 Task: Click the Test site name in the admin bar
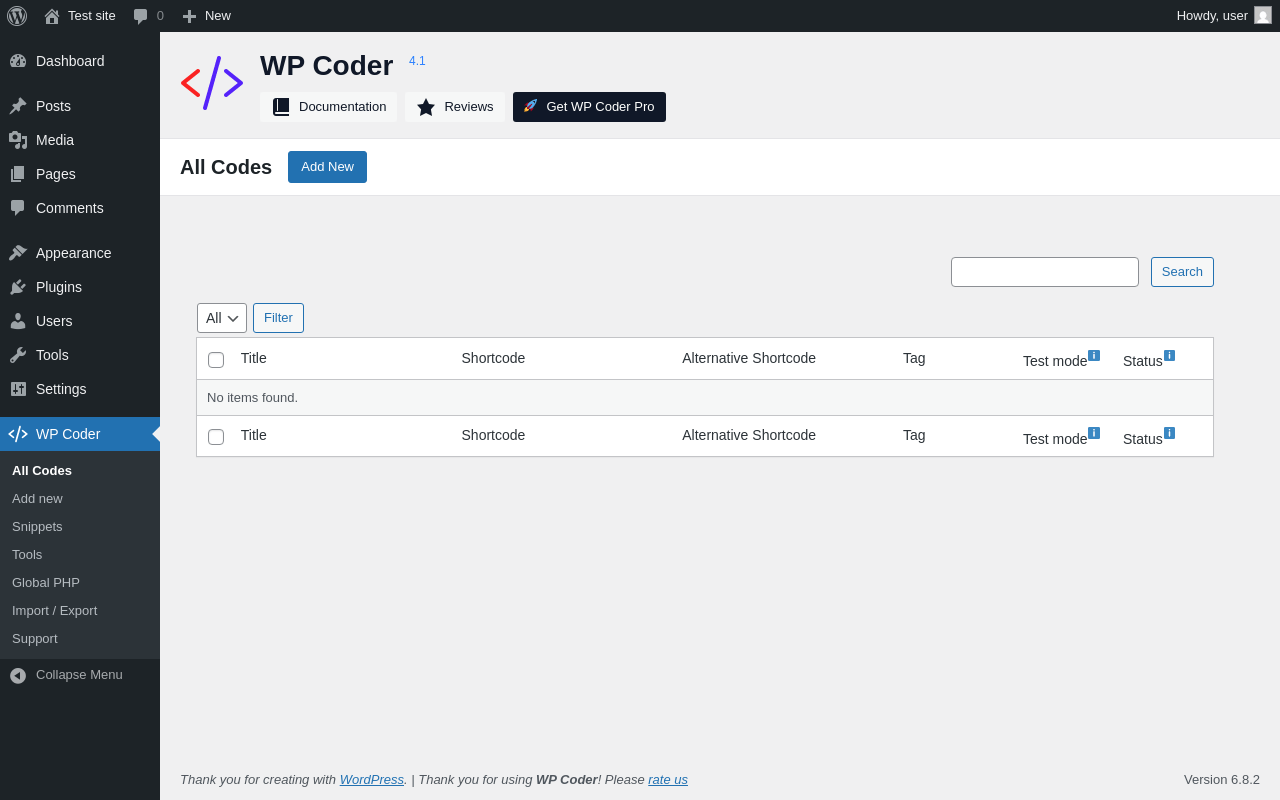pos(92,16)
